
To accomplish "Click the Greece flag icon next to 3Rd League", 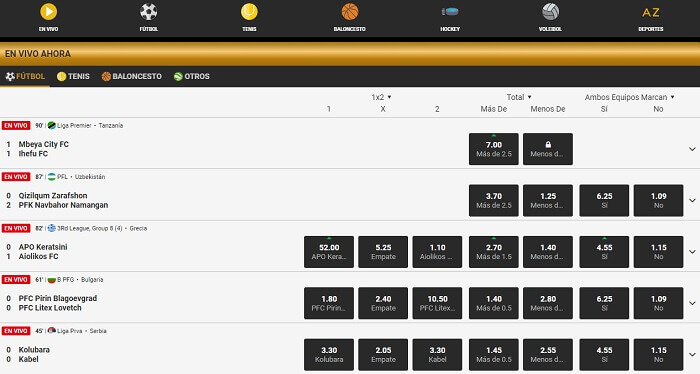I will coord(51,228).
